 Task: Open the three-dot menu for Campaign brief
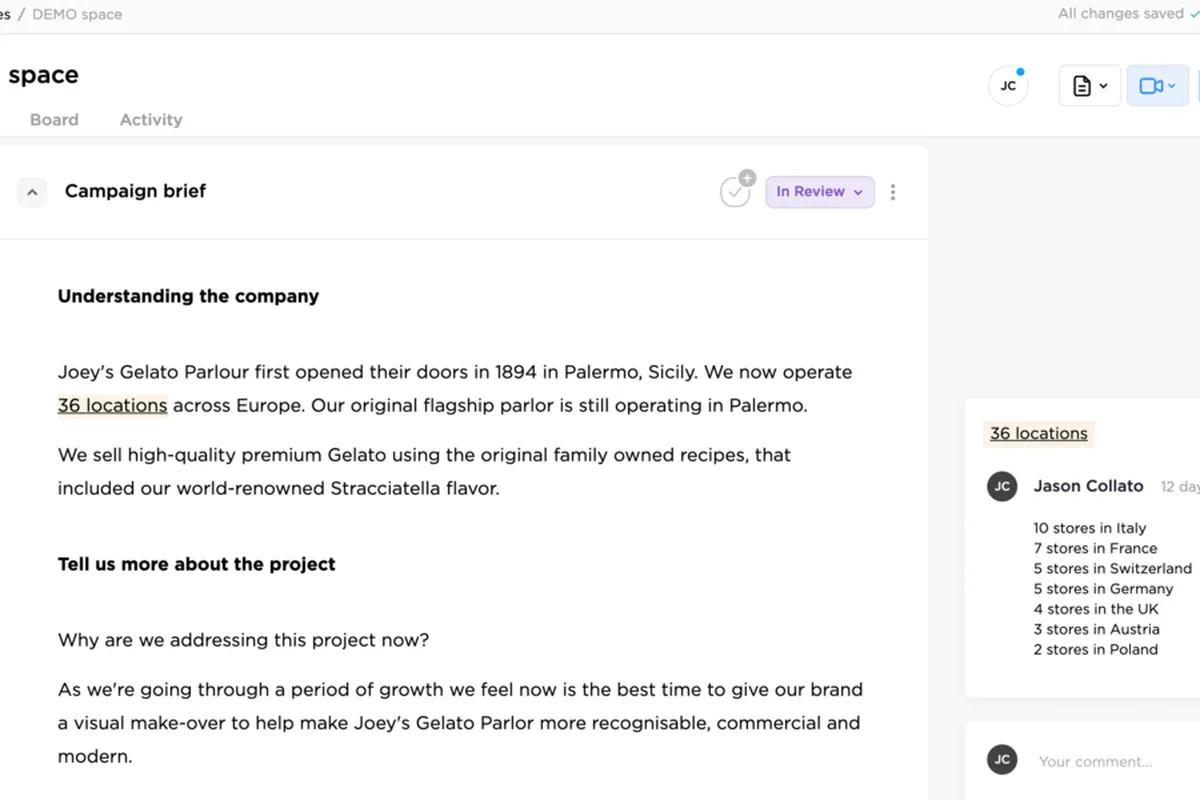[893, 192]
